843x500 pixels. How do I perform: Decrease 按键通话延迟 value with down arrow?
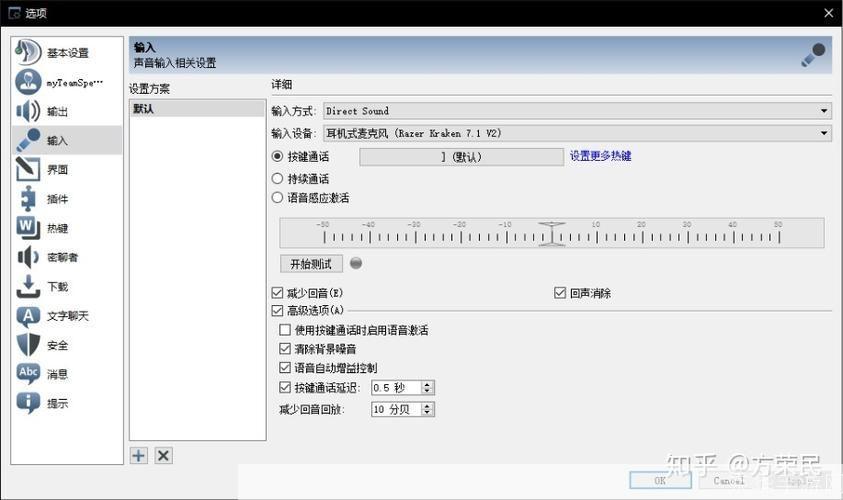point(427,391)
